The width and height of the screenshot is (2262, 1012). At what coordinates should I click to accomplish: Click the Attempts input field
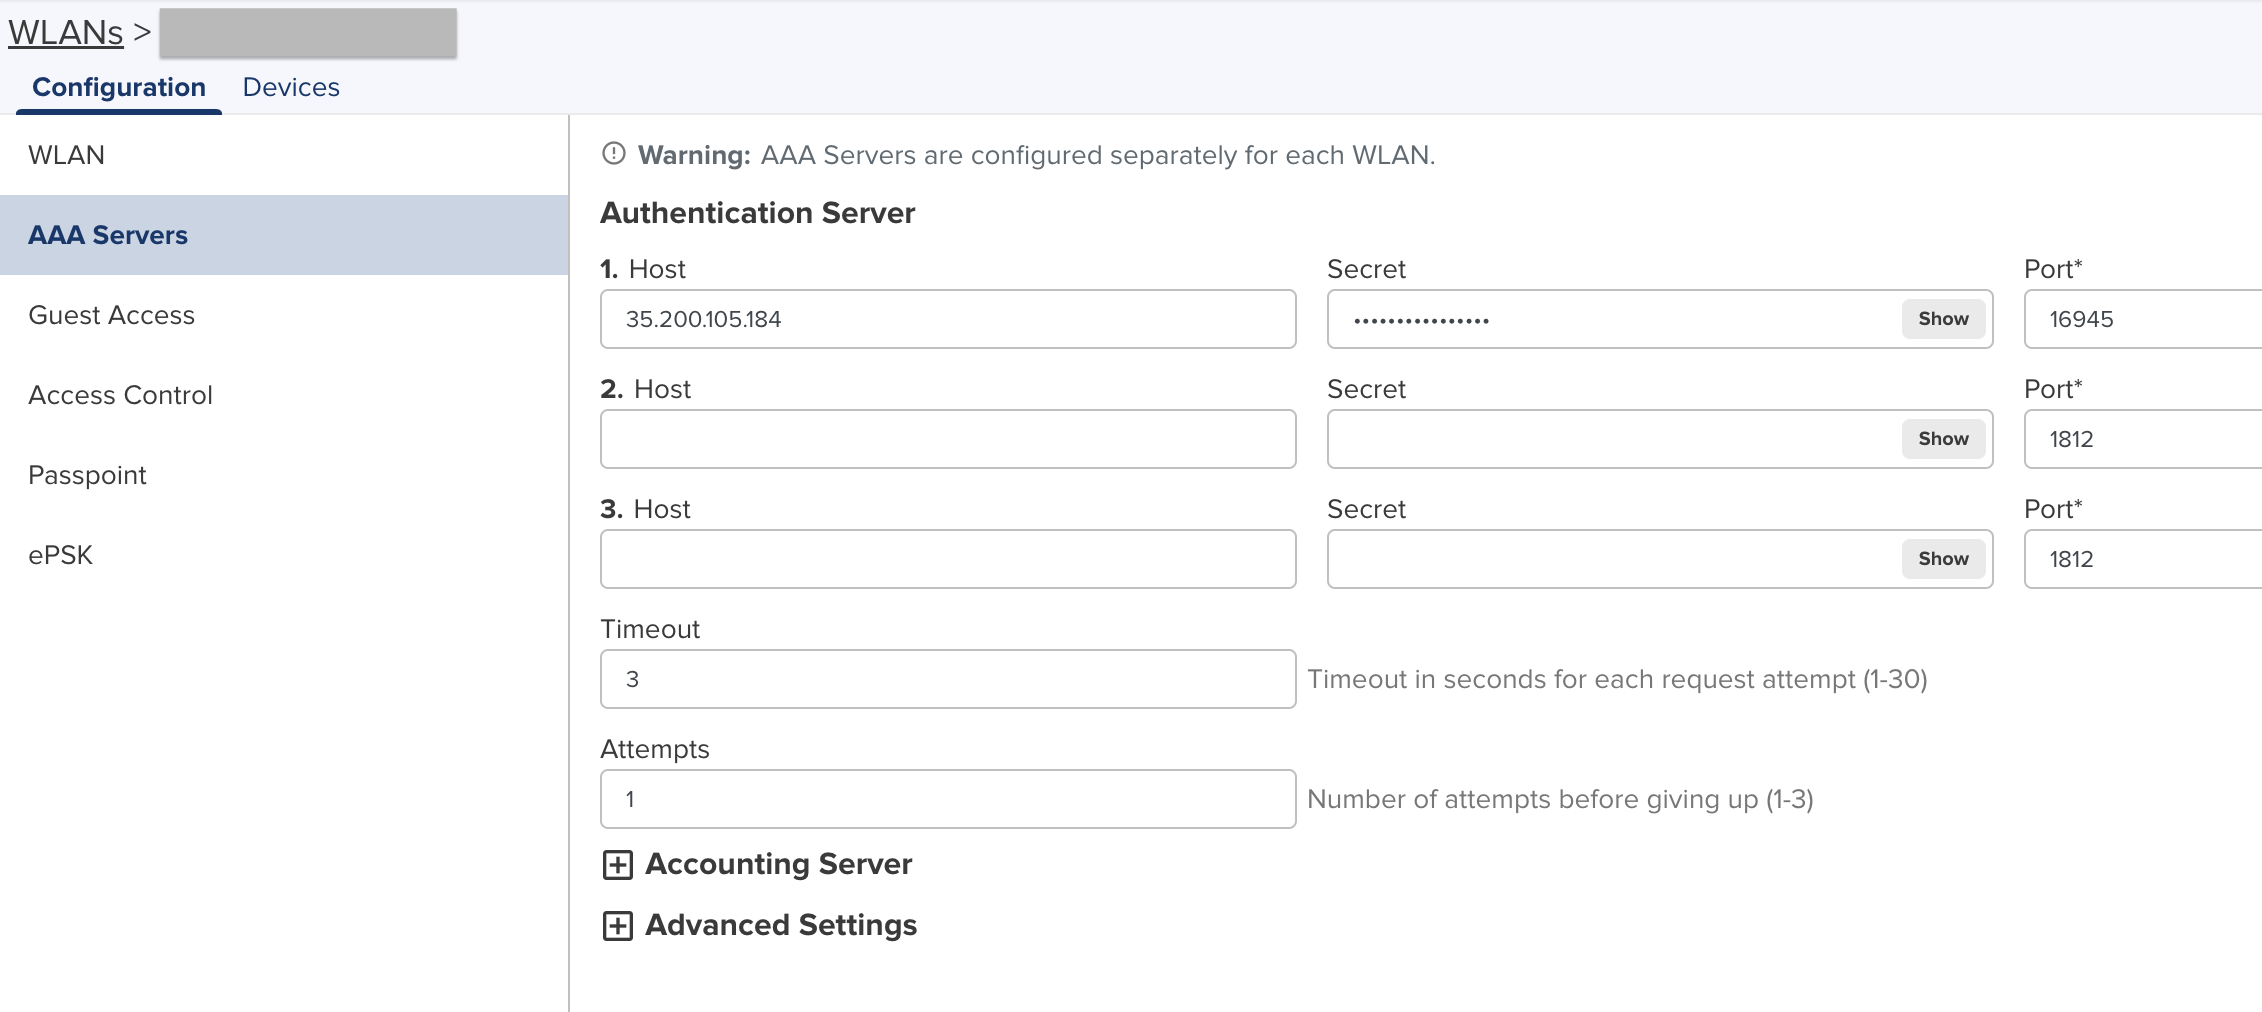tap(947, 799)
